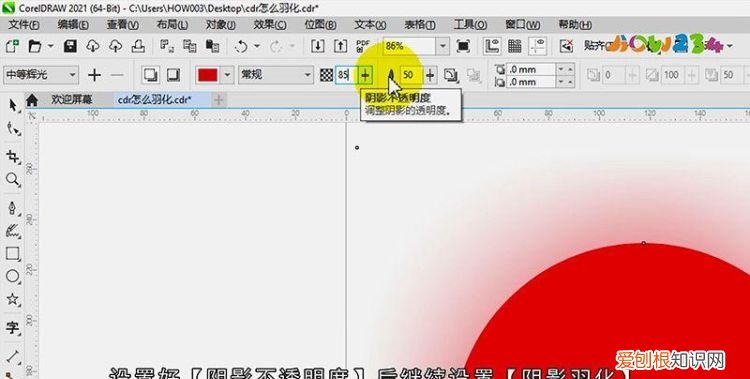
Task: Create a new document with New icon
Action: (x=12, y=46)
